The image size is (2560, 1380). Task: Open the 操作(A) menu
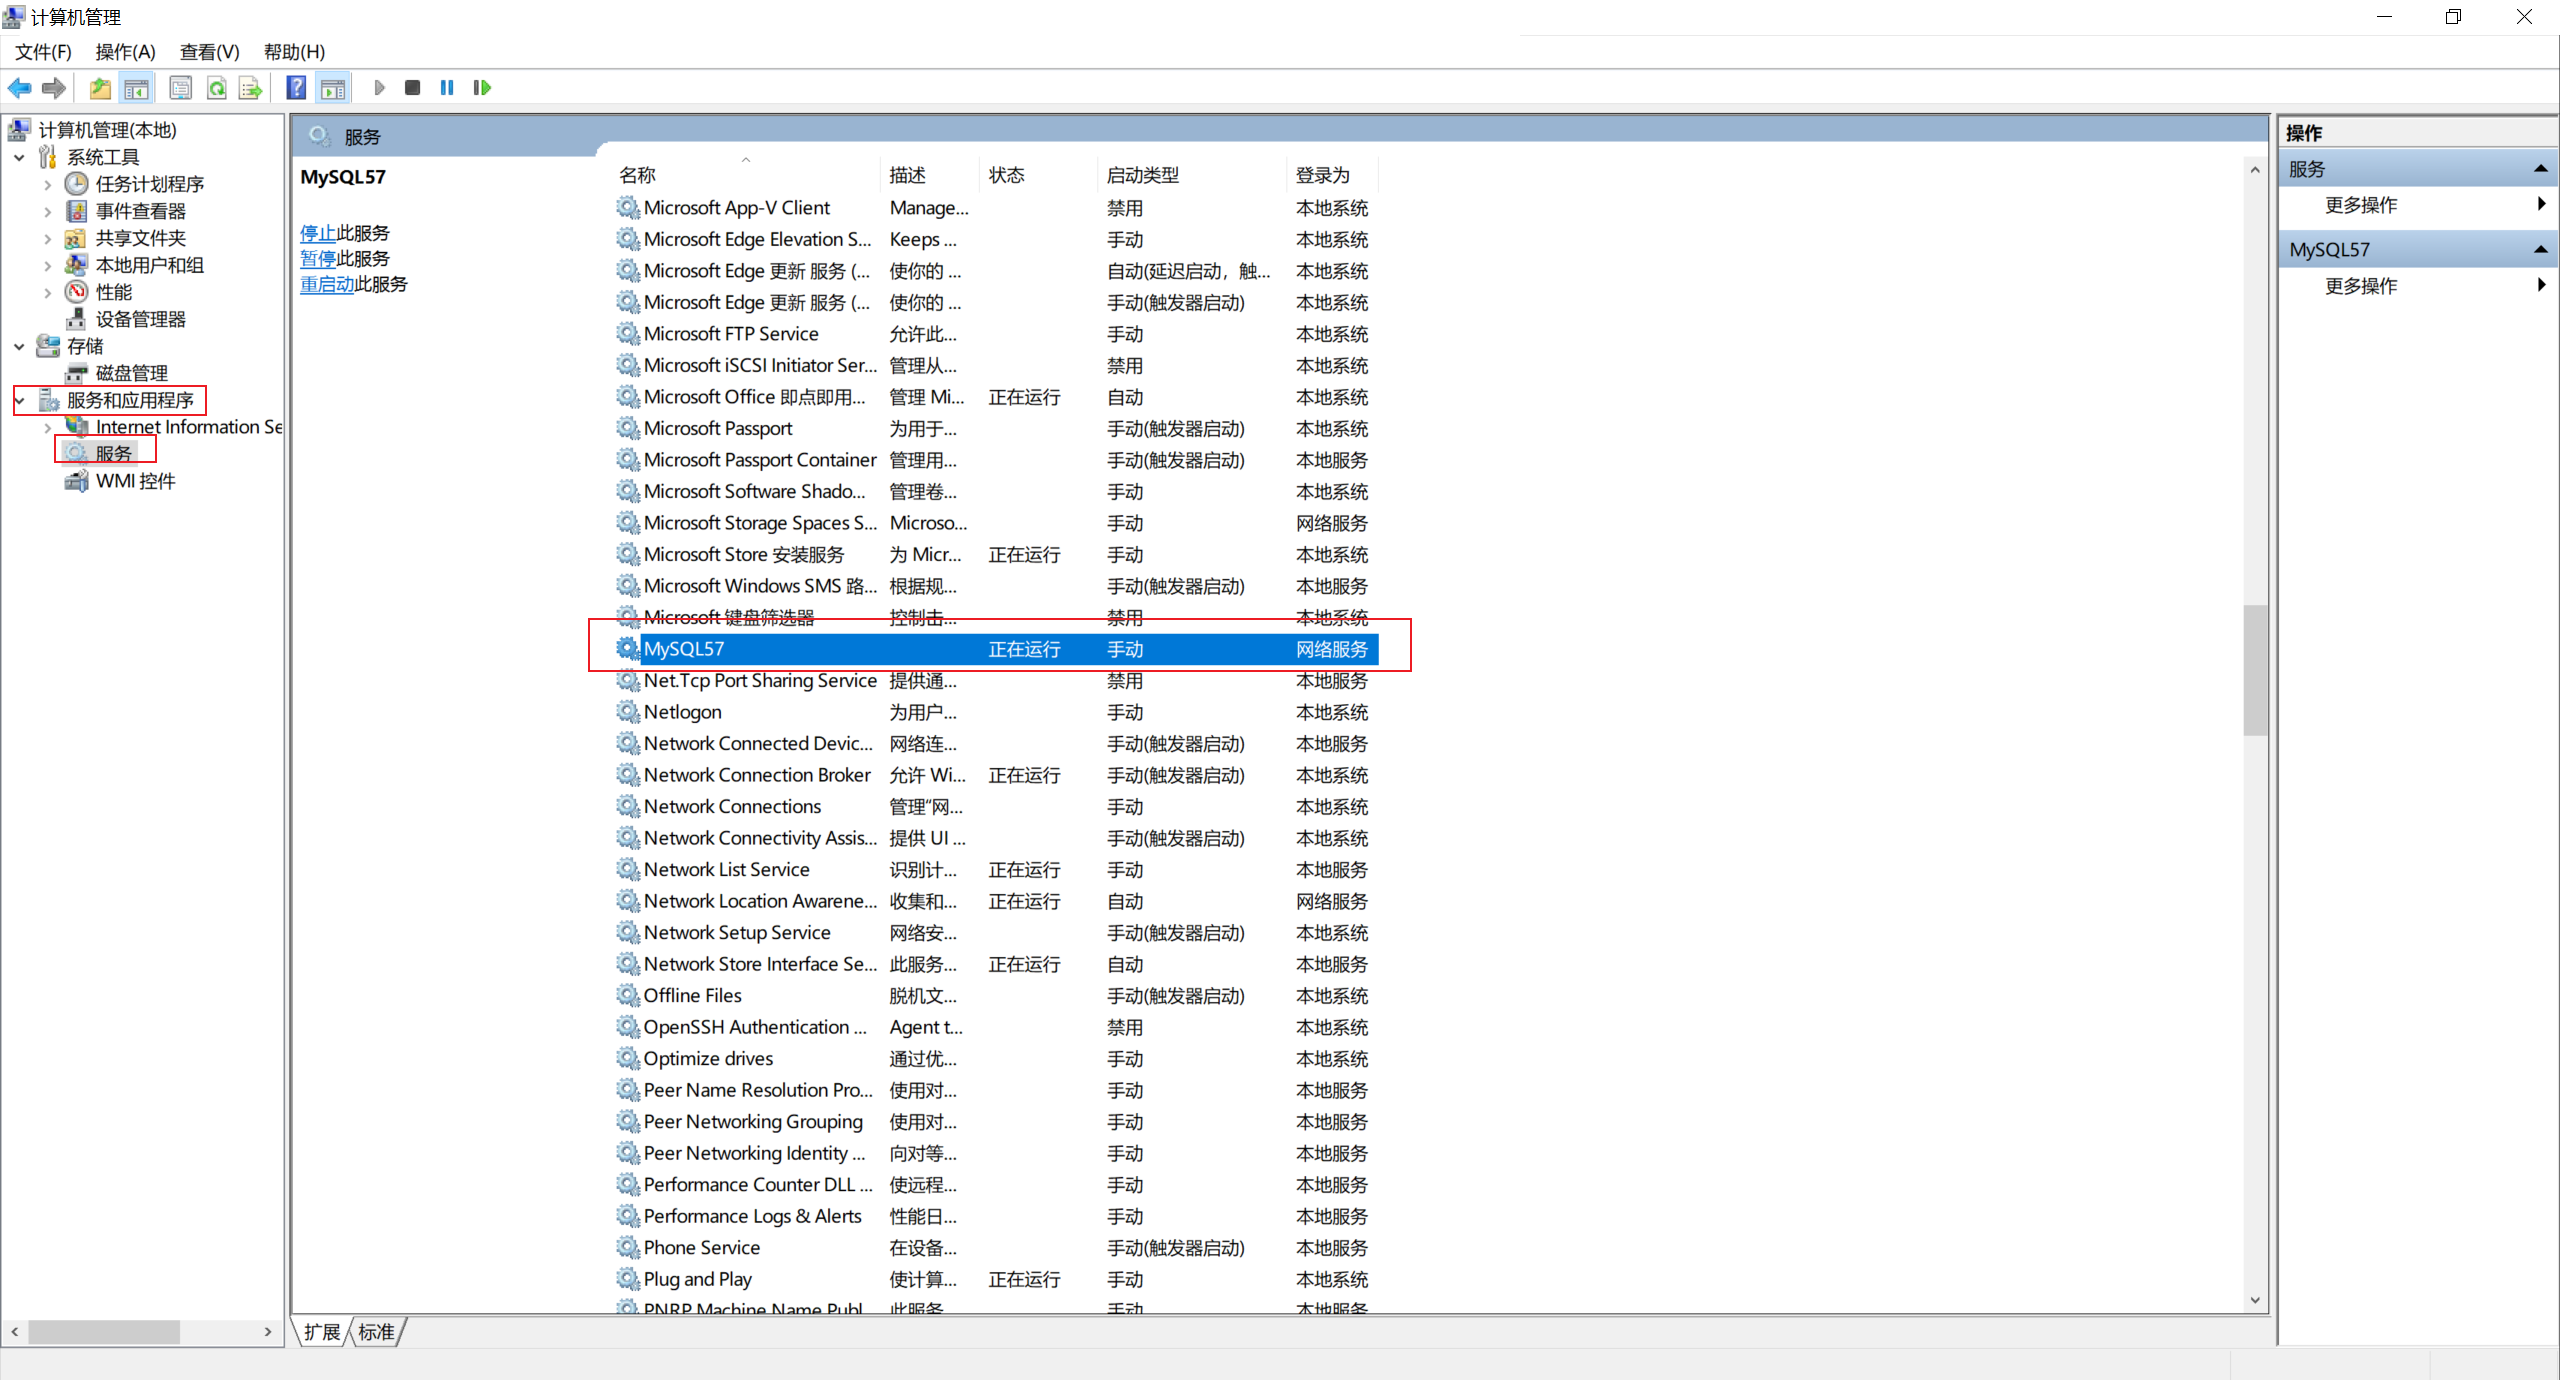pos(125,52)
